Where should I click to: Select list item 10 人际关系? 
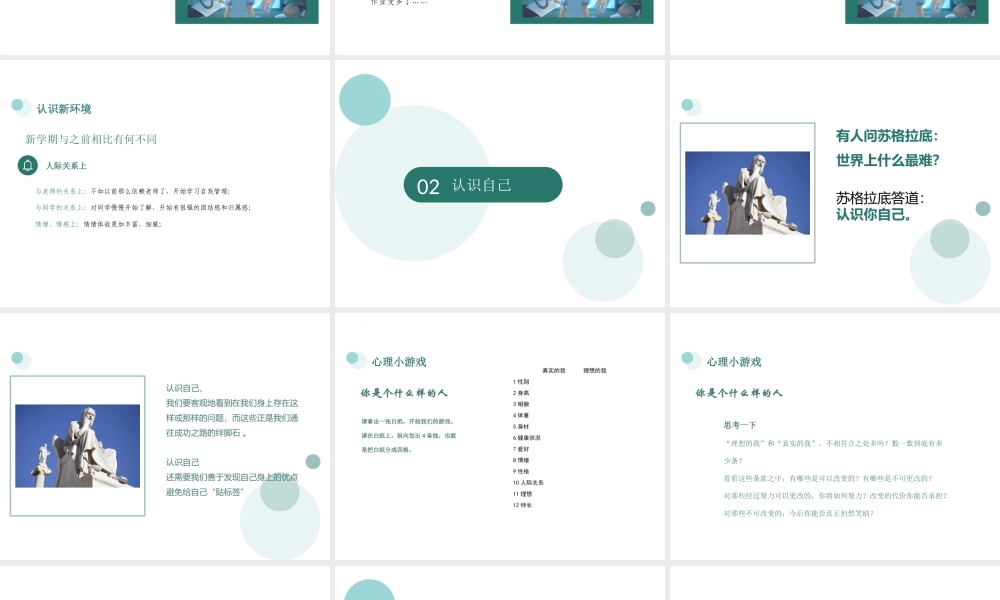[528, 483]
